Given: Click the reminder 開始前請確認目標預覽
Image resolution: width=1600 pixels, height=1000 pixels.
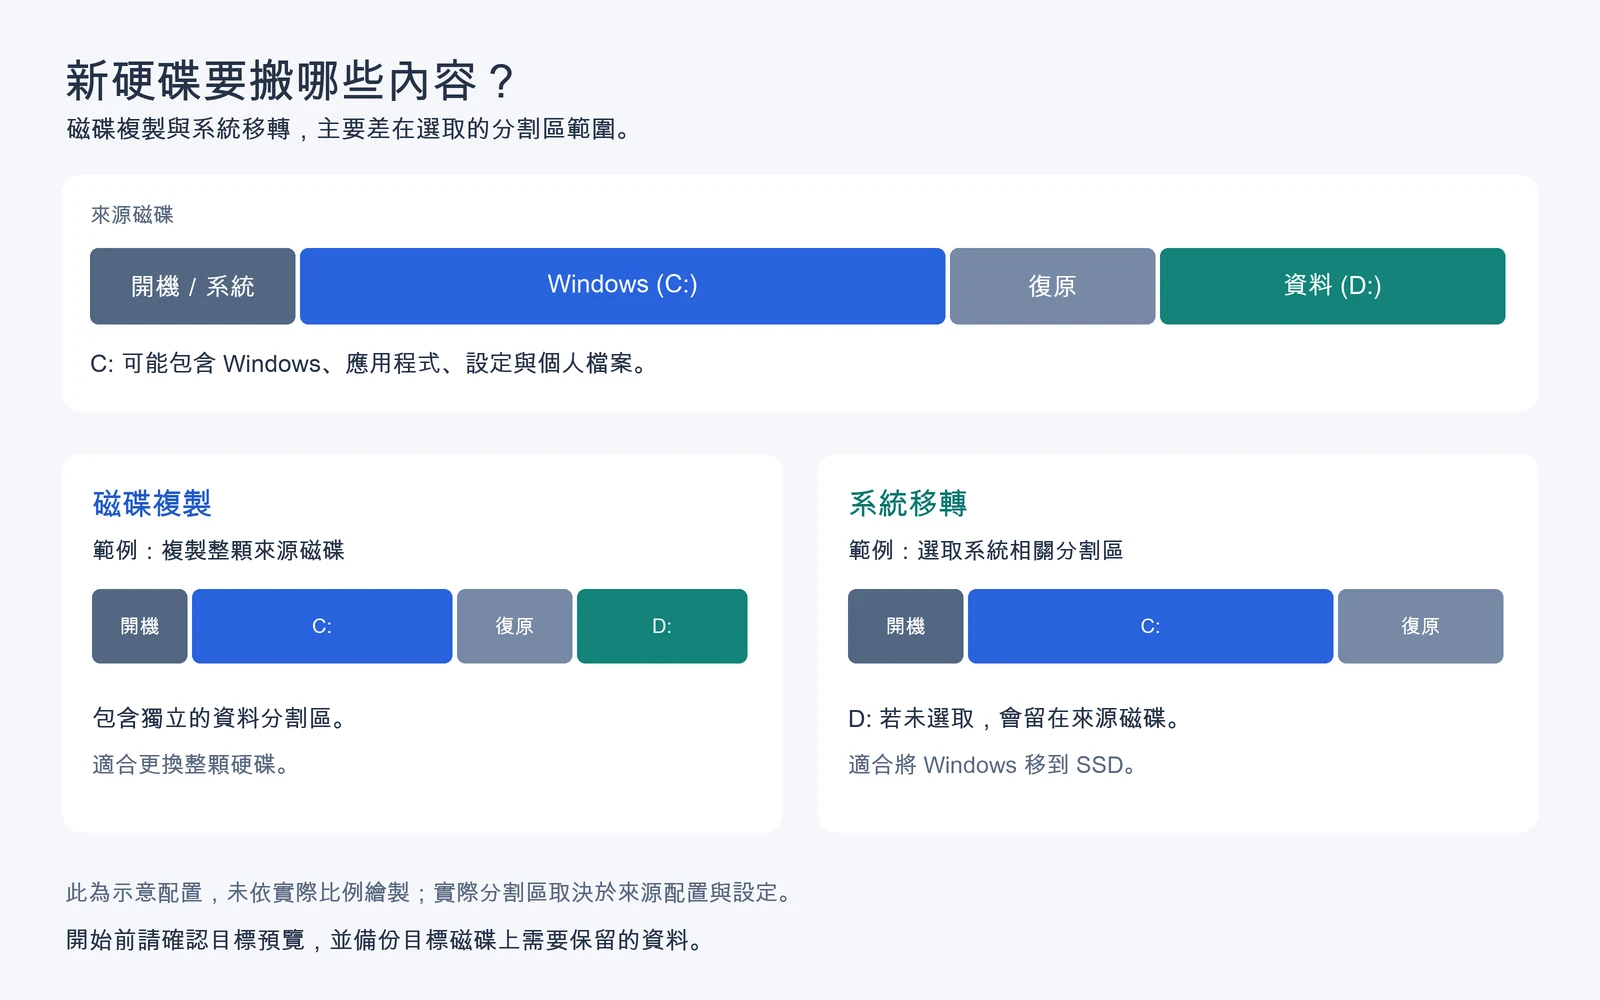Looking at the screenshot, I should (x=185, y=940).
